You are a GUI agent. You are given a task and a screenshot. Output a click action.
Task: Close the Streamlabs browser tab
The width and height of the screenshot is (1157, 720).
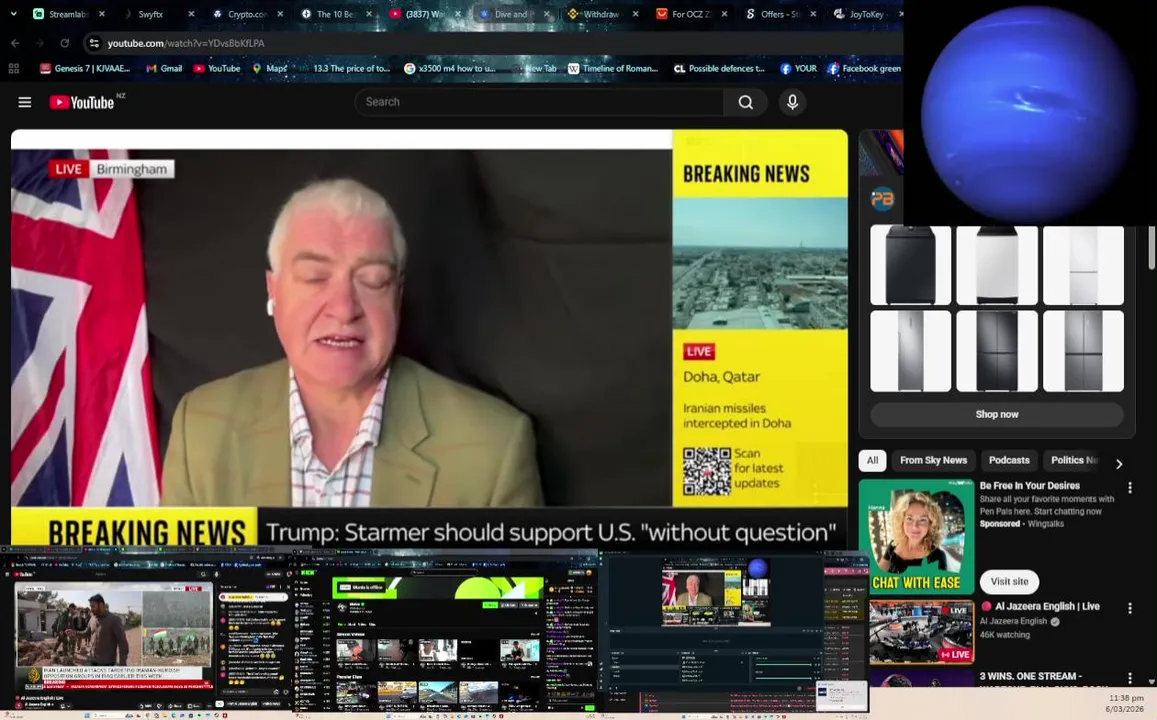102,14
